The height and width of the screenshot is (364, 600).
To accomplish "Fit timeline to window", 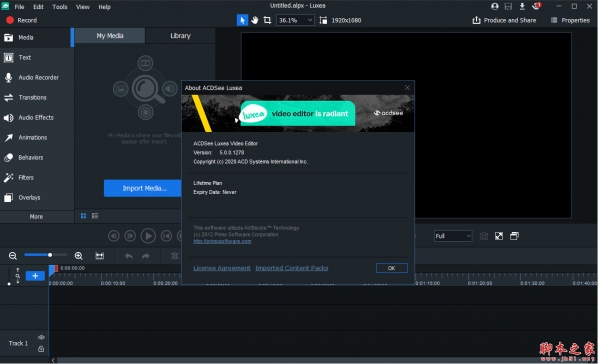I will (x=99, y=256).
